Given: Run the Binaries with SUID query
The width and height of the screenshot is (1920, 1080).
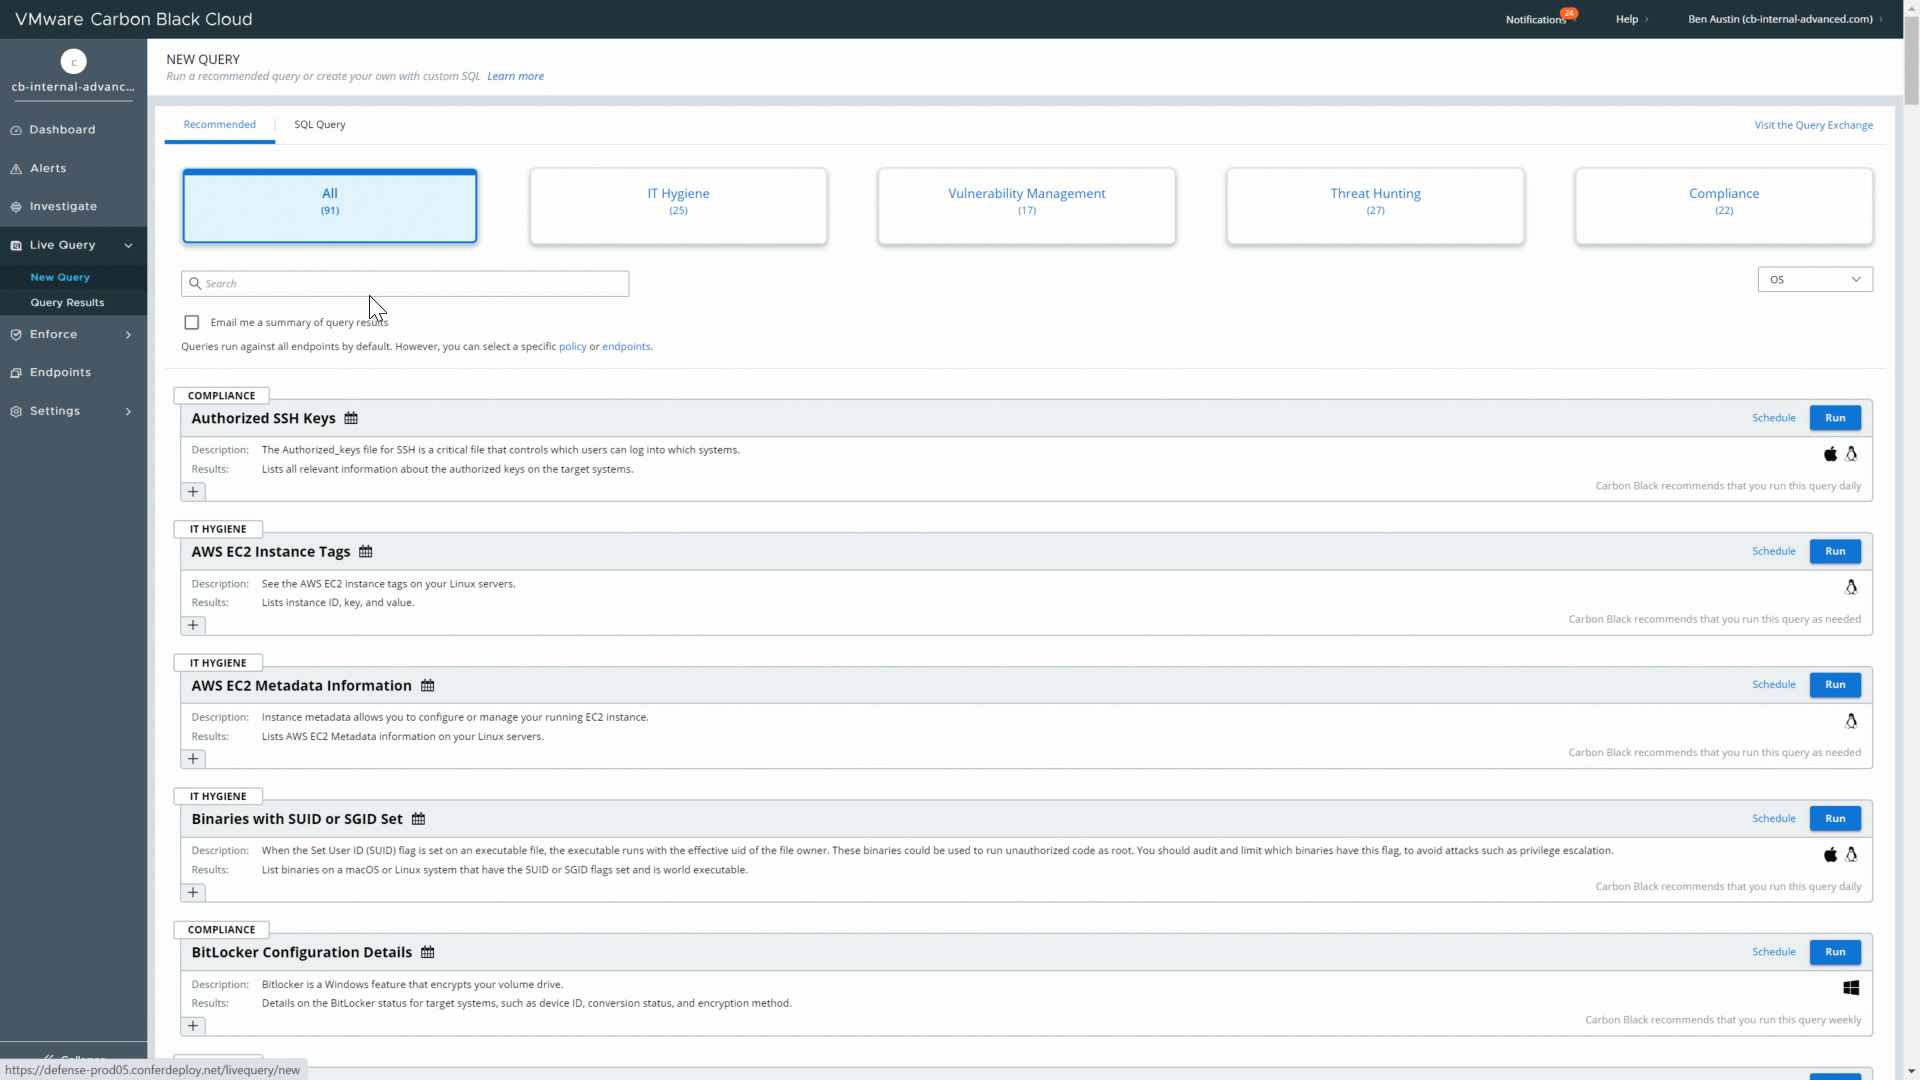Looking at the screenshot, I should pos(1835,819).
